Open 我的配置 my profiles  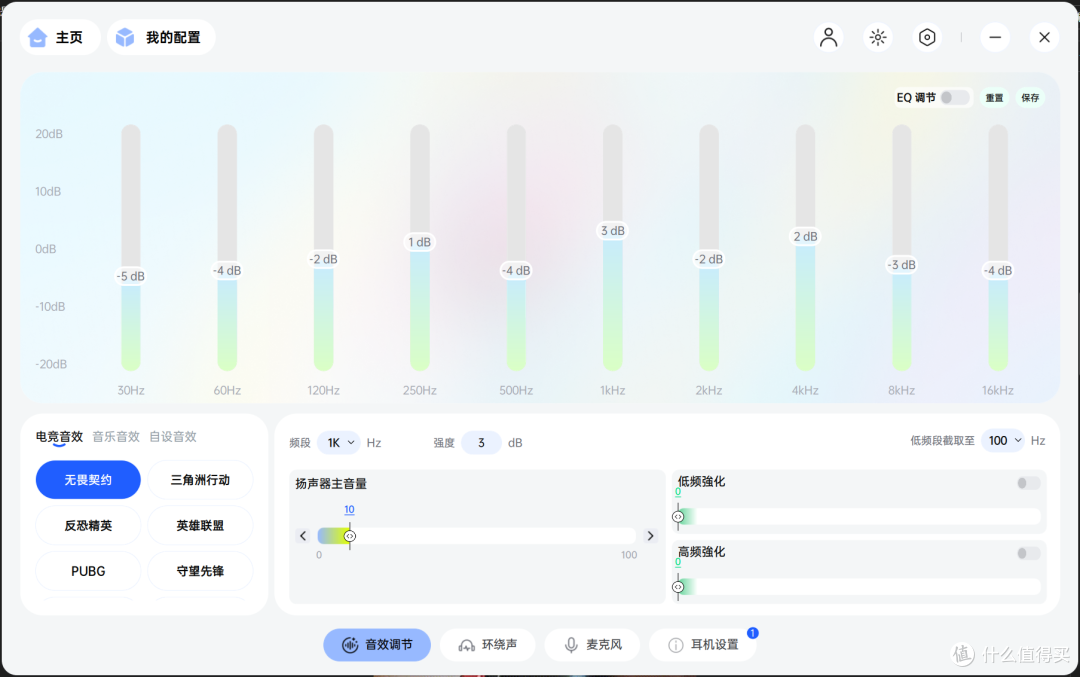(161, 37)
